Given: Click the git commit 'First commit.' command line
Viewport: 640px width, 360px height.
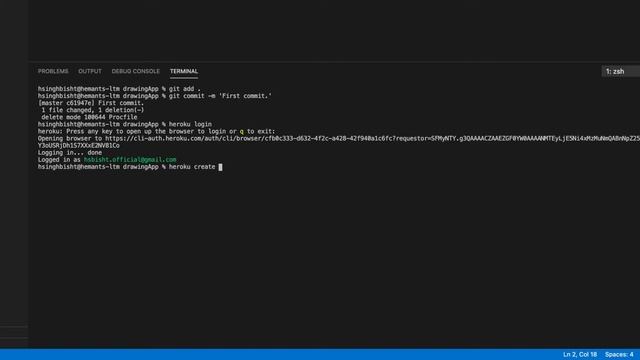Looking at the screenshot, I should coord(155,96).
